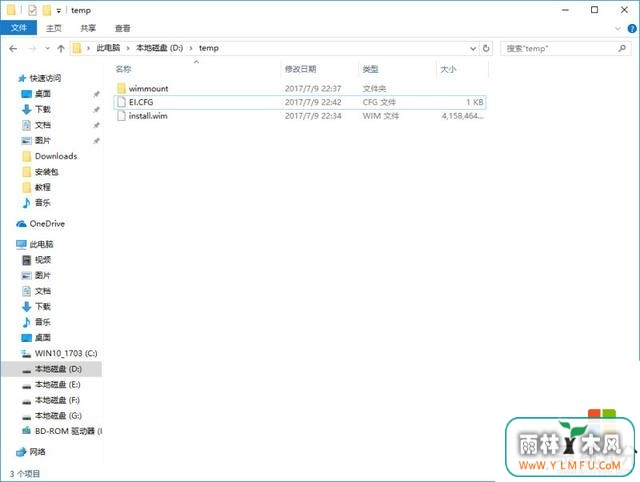Viewport: 640px width, 482px height.
Task: Sort by the 类型 column header
Action: (370, 69)
